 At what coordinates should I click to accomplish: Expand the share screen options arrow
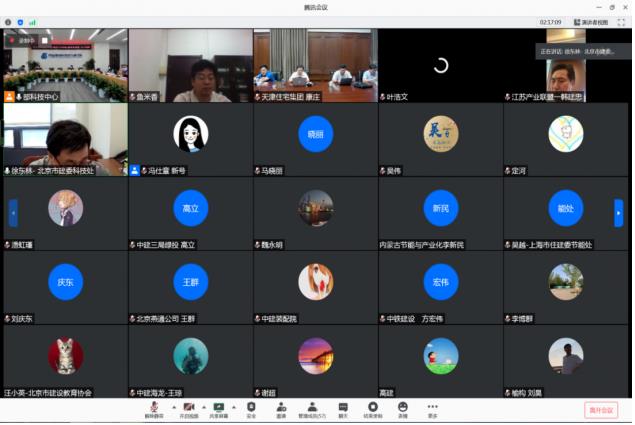pyautogui.click(x=234, y=407)
